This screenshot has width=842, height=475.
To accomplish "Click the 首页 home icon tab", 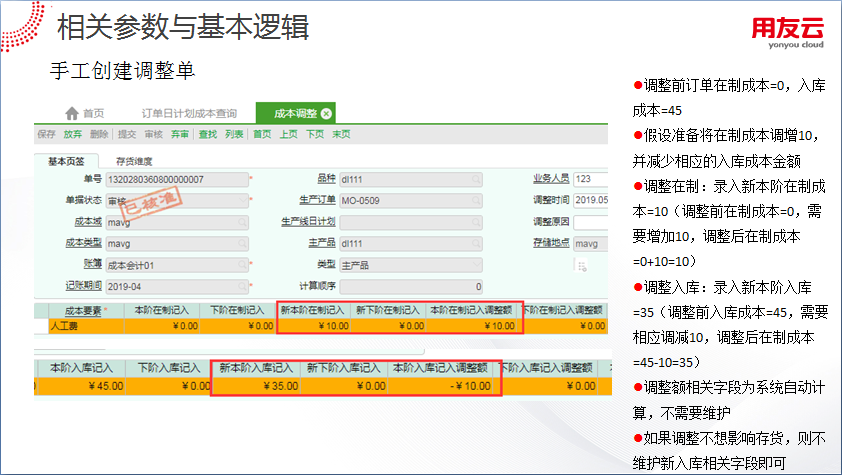I will [x=83, y=113].
